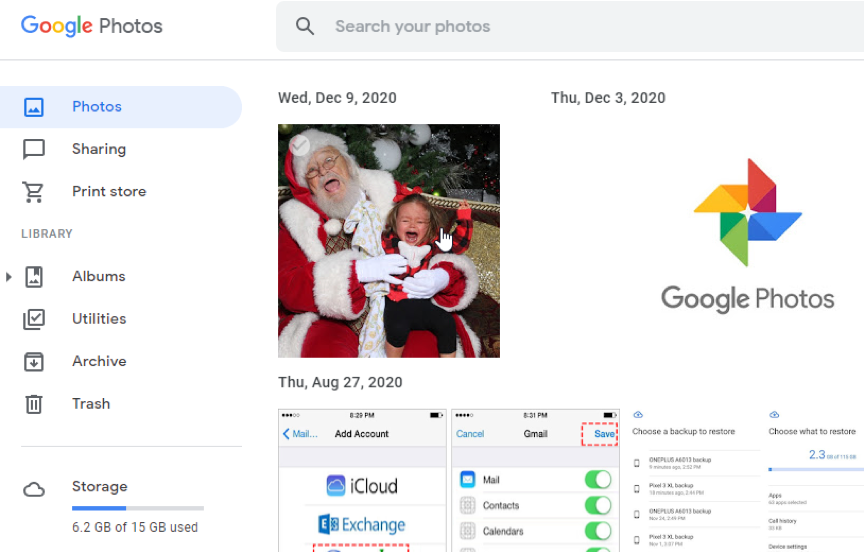Focus the Search your photos field
Viewport: 864px width, 552px height.
[570, 26]
